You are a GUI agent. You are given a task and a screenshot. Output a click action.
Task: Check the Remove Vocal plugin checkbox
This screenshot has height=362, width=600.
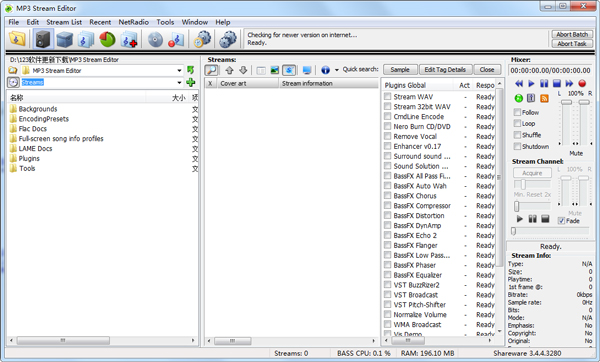pyautogui.click(x=388, y=136)
